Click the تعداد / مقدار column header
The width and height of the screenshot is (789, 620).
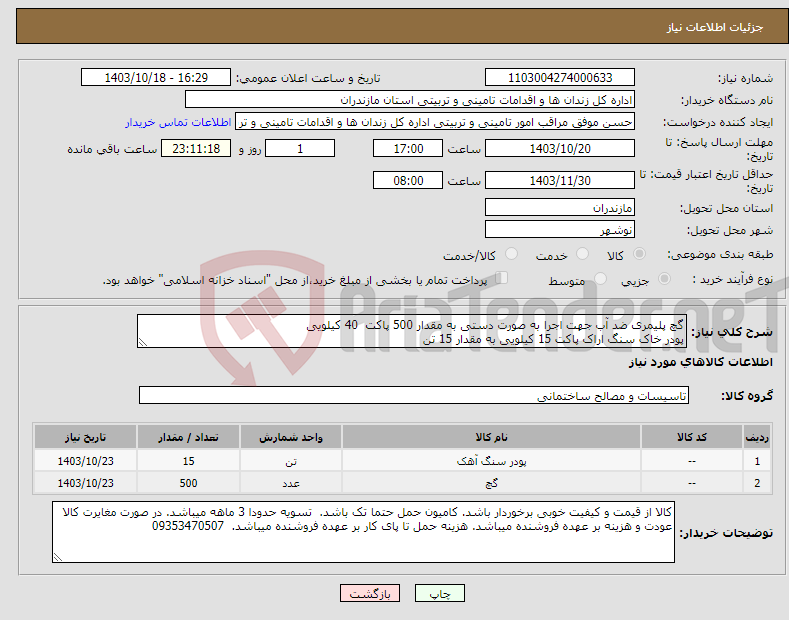[188, 437]
